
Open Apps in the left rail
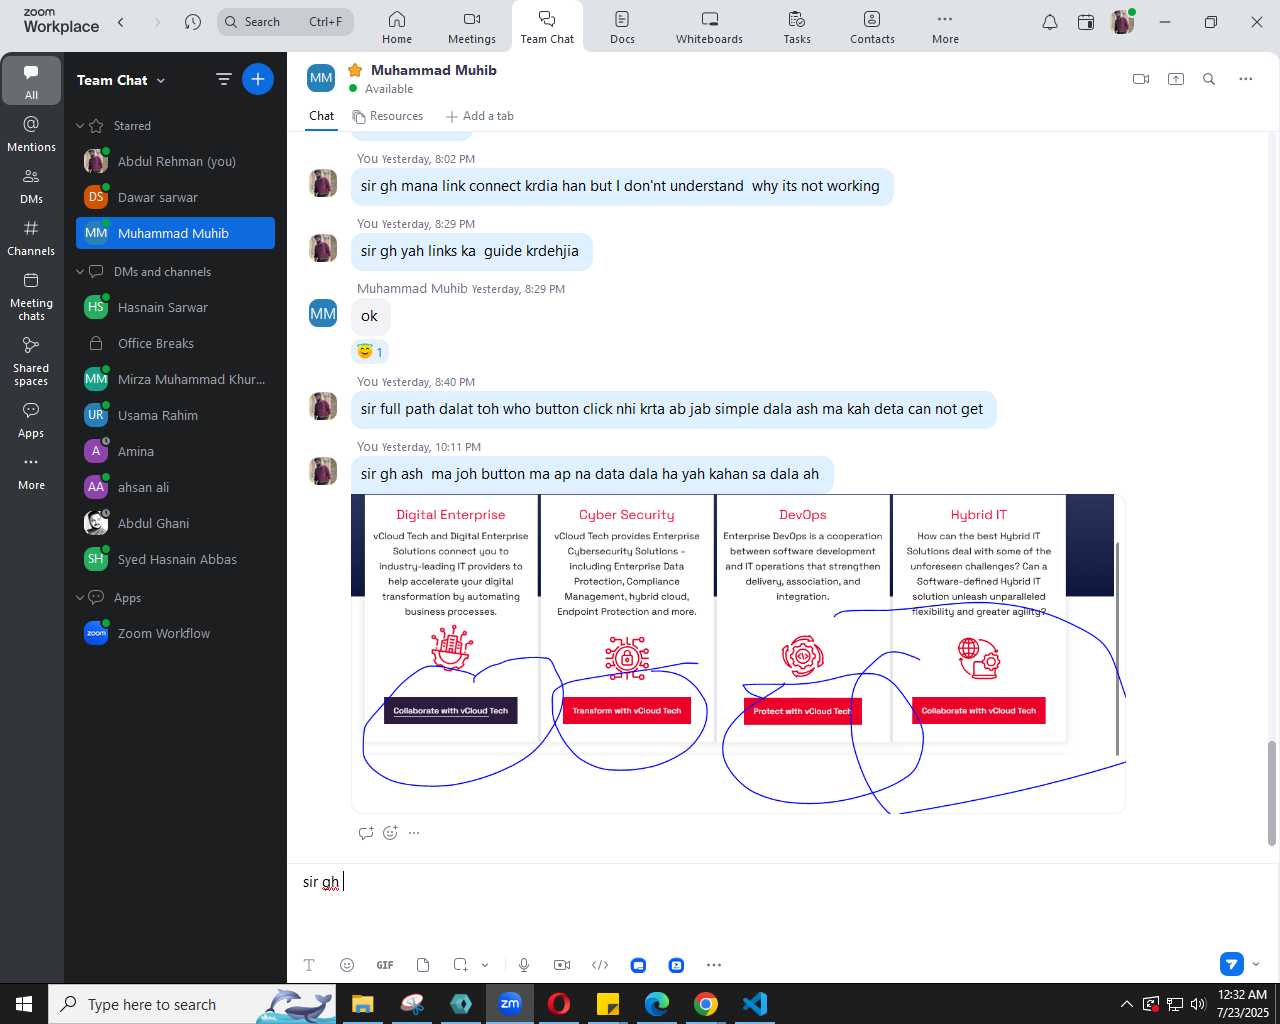tap(31, 420)
